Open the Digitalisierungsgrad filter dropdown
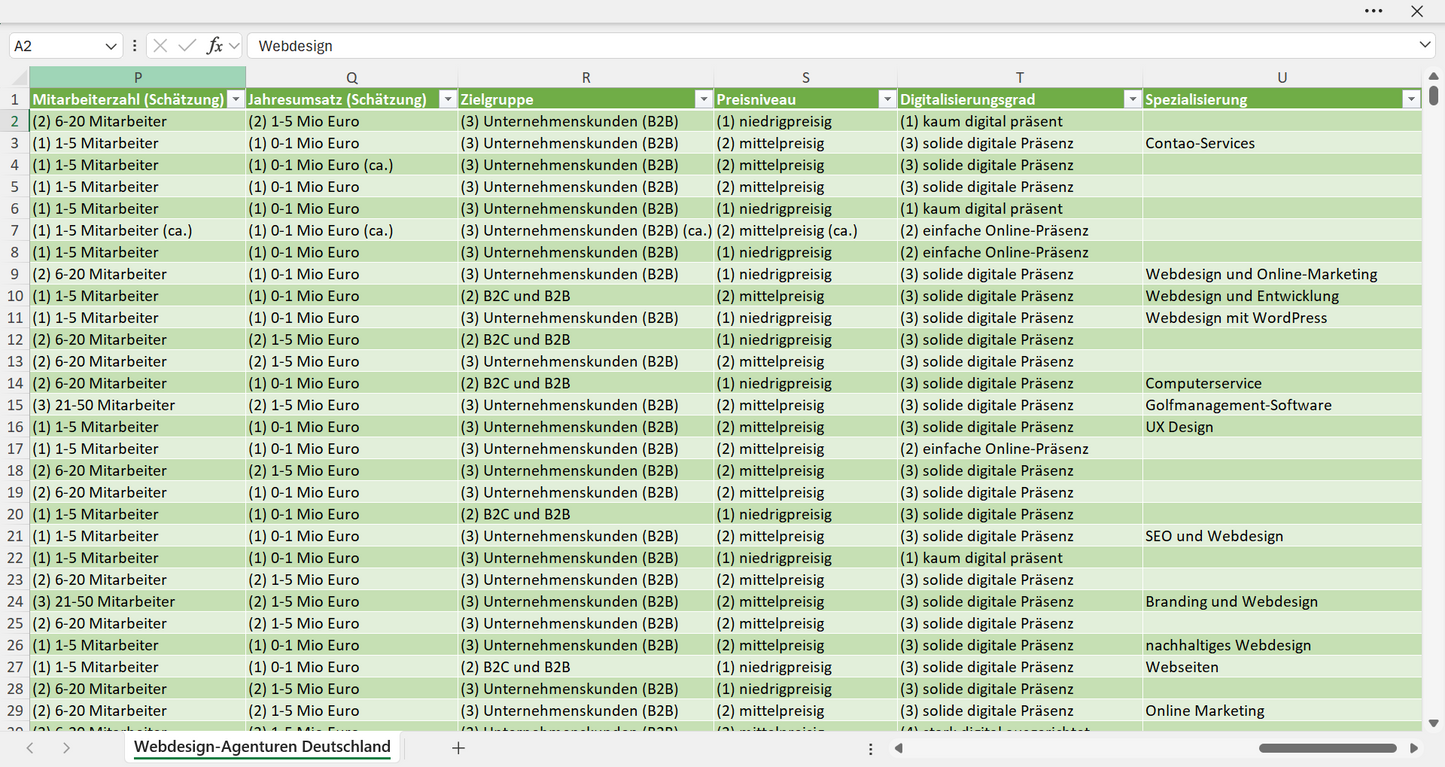 (1132, 99)
